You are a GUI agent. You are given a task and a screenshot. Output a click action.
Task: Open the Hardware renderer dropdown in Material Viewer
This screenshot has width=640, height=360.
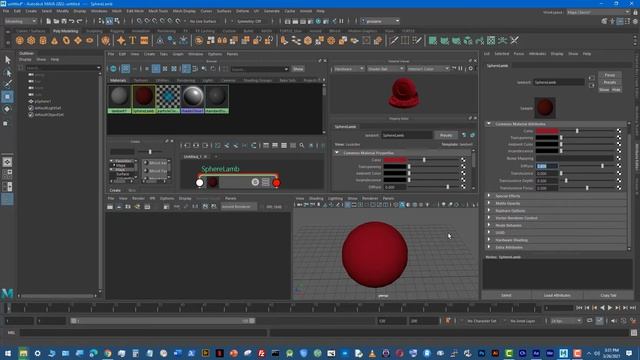coord(349,69)
